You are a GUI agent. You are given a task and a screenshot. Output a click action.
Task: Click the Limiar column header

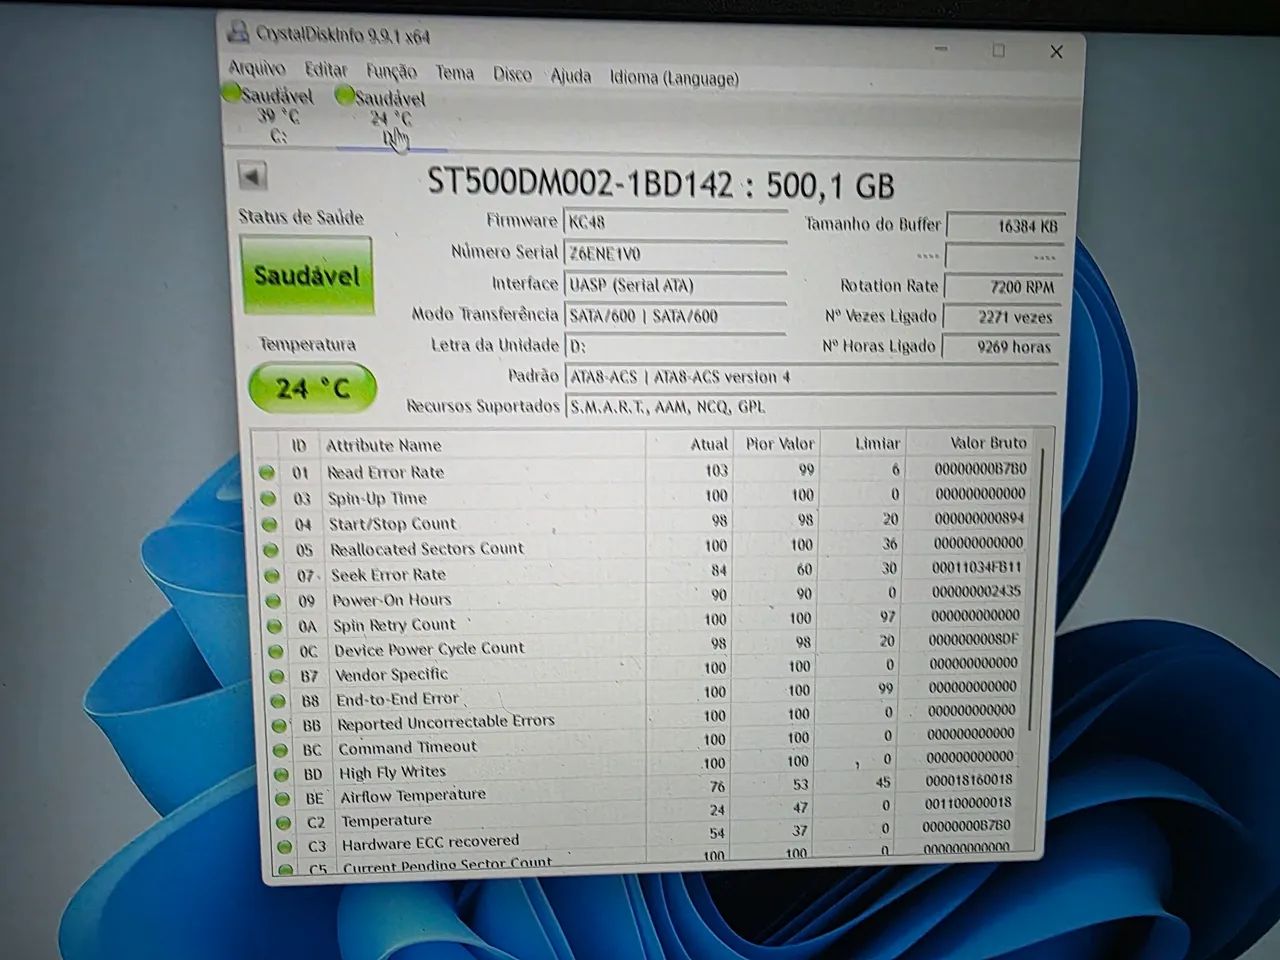coord(877,442)
